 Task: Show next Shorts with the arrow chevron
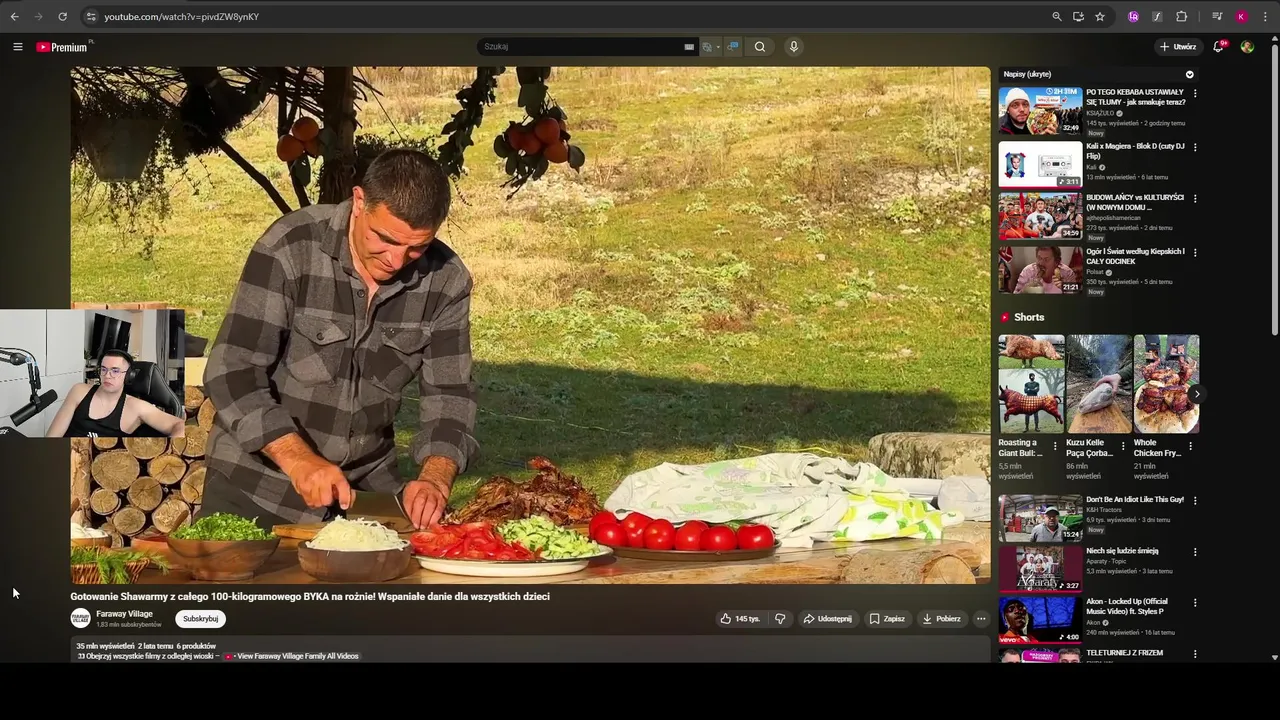click(1196, 394)
